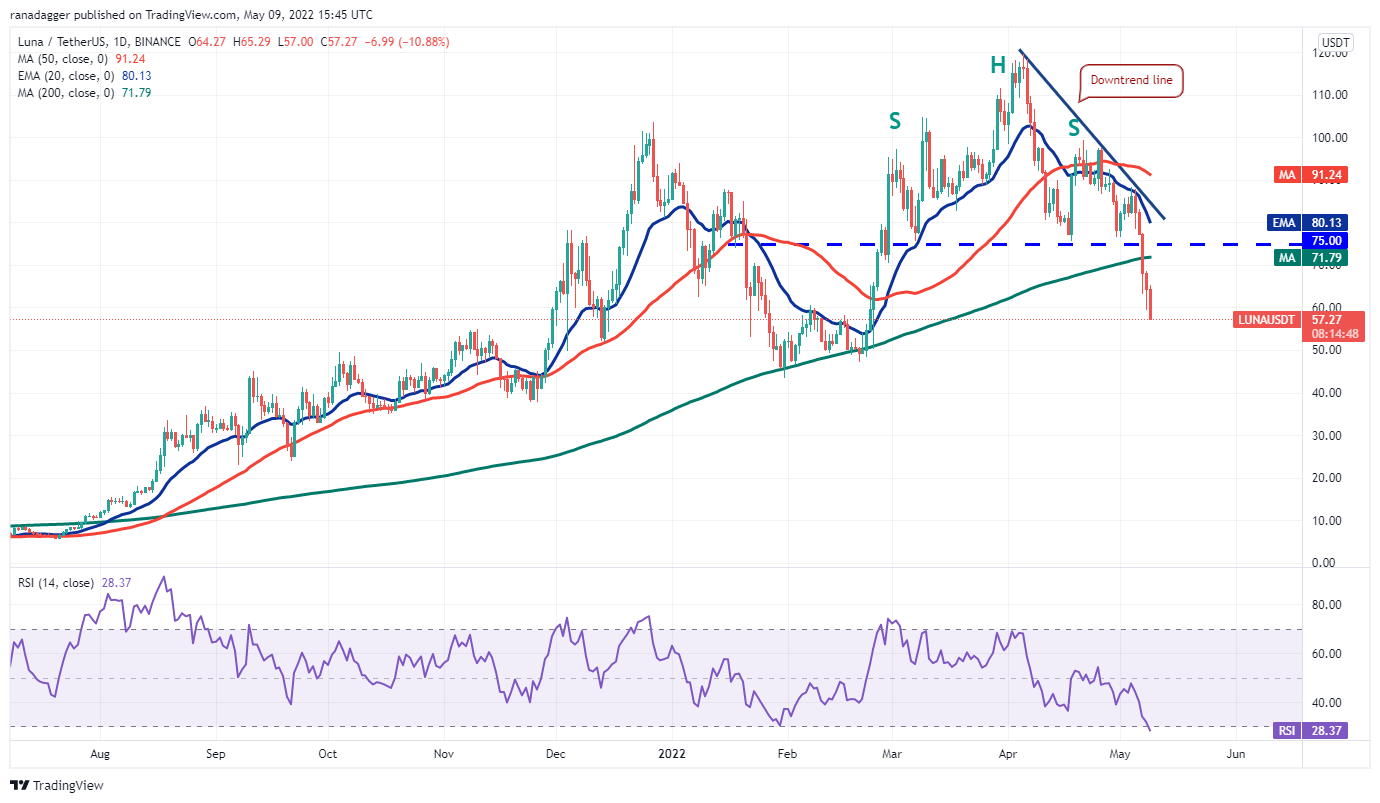Viewport: 1380px width, 803px height.
Task: Click the TradingView logo at bottom left
Action: (x=57, y=785)
